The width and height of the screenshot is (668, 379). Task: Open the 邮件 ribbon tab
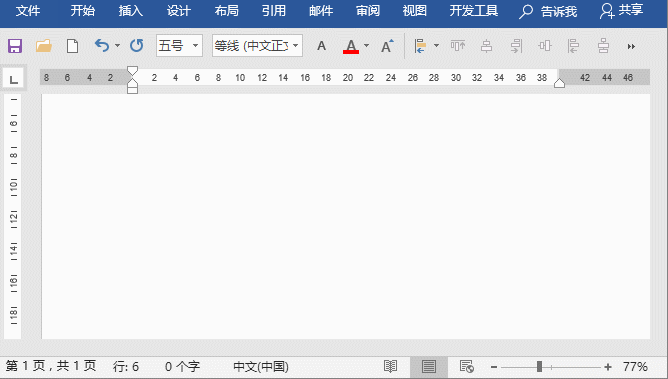(x=321, y=11)
